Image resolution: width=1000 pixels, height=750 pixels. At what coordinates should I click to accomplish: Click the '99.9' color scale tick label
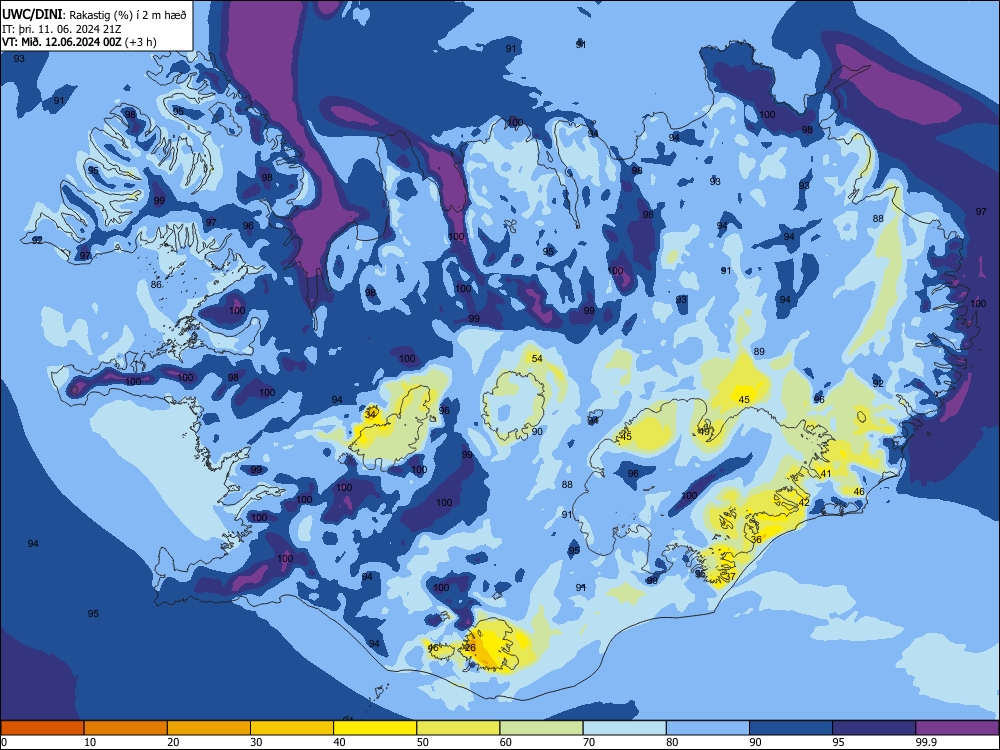(x=925, y=742)
